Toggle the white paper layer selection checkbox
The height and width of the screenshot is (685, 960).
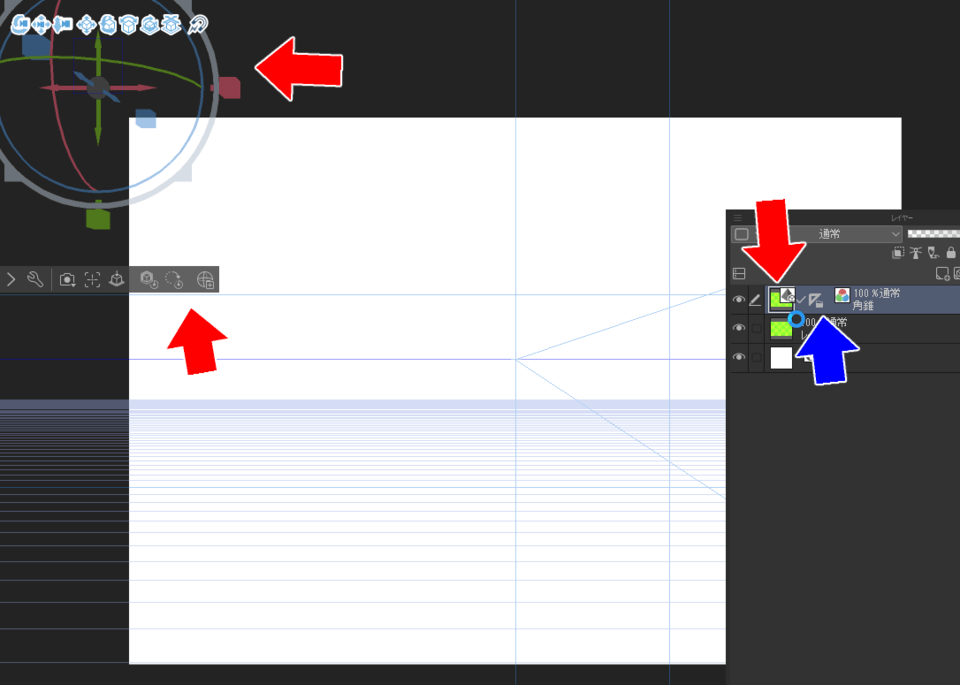tap(757, 357)
